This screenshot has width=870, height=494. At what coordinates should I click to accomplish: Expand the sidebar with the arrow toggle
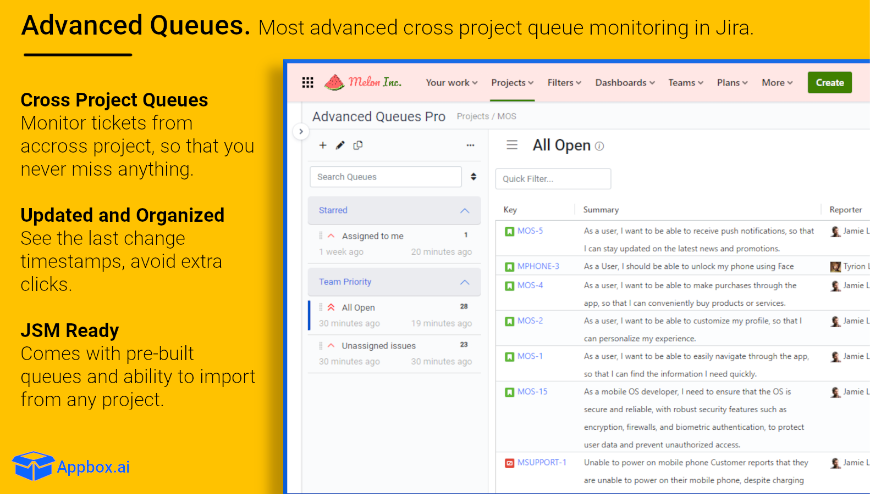[301, 132]
